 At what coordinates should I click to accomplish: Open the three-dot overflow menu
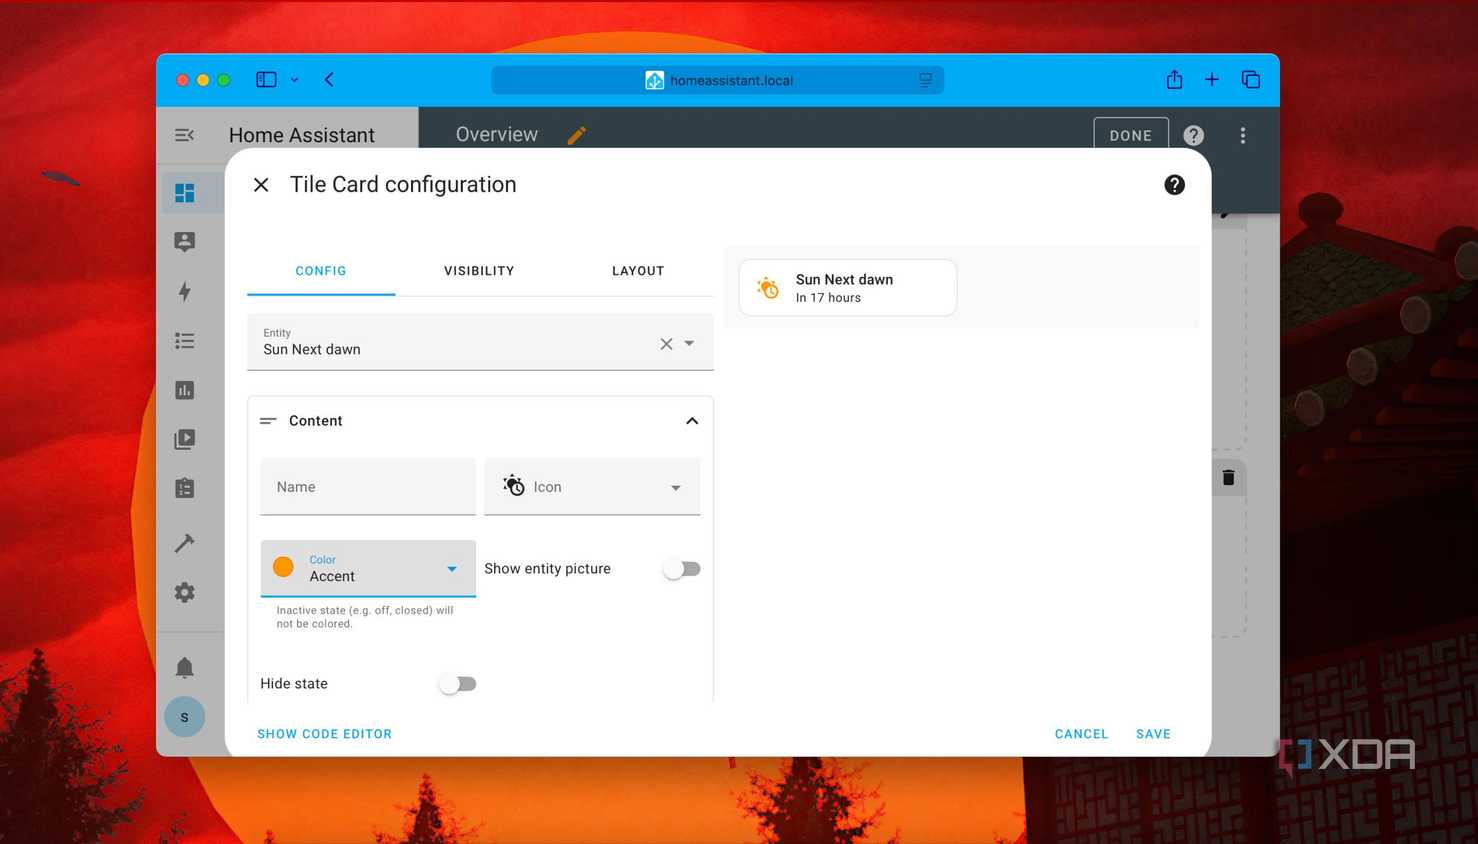click(x=1243, y=135)
